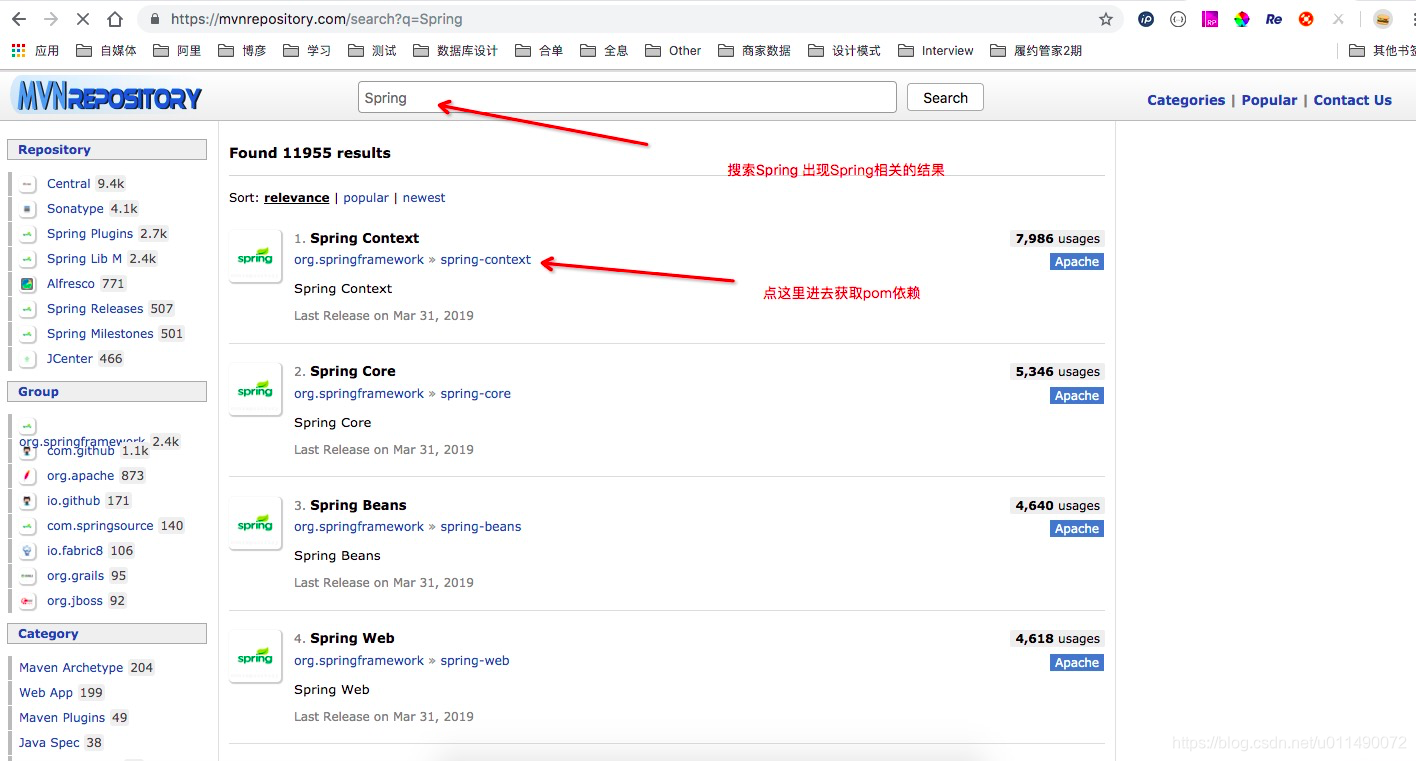Click Apache license tag on Spring Web
This screenshot has height=761, width=1416.
[x=1077, y=663]
